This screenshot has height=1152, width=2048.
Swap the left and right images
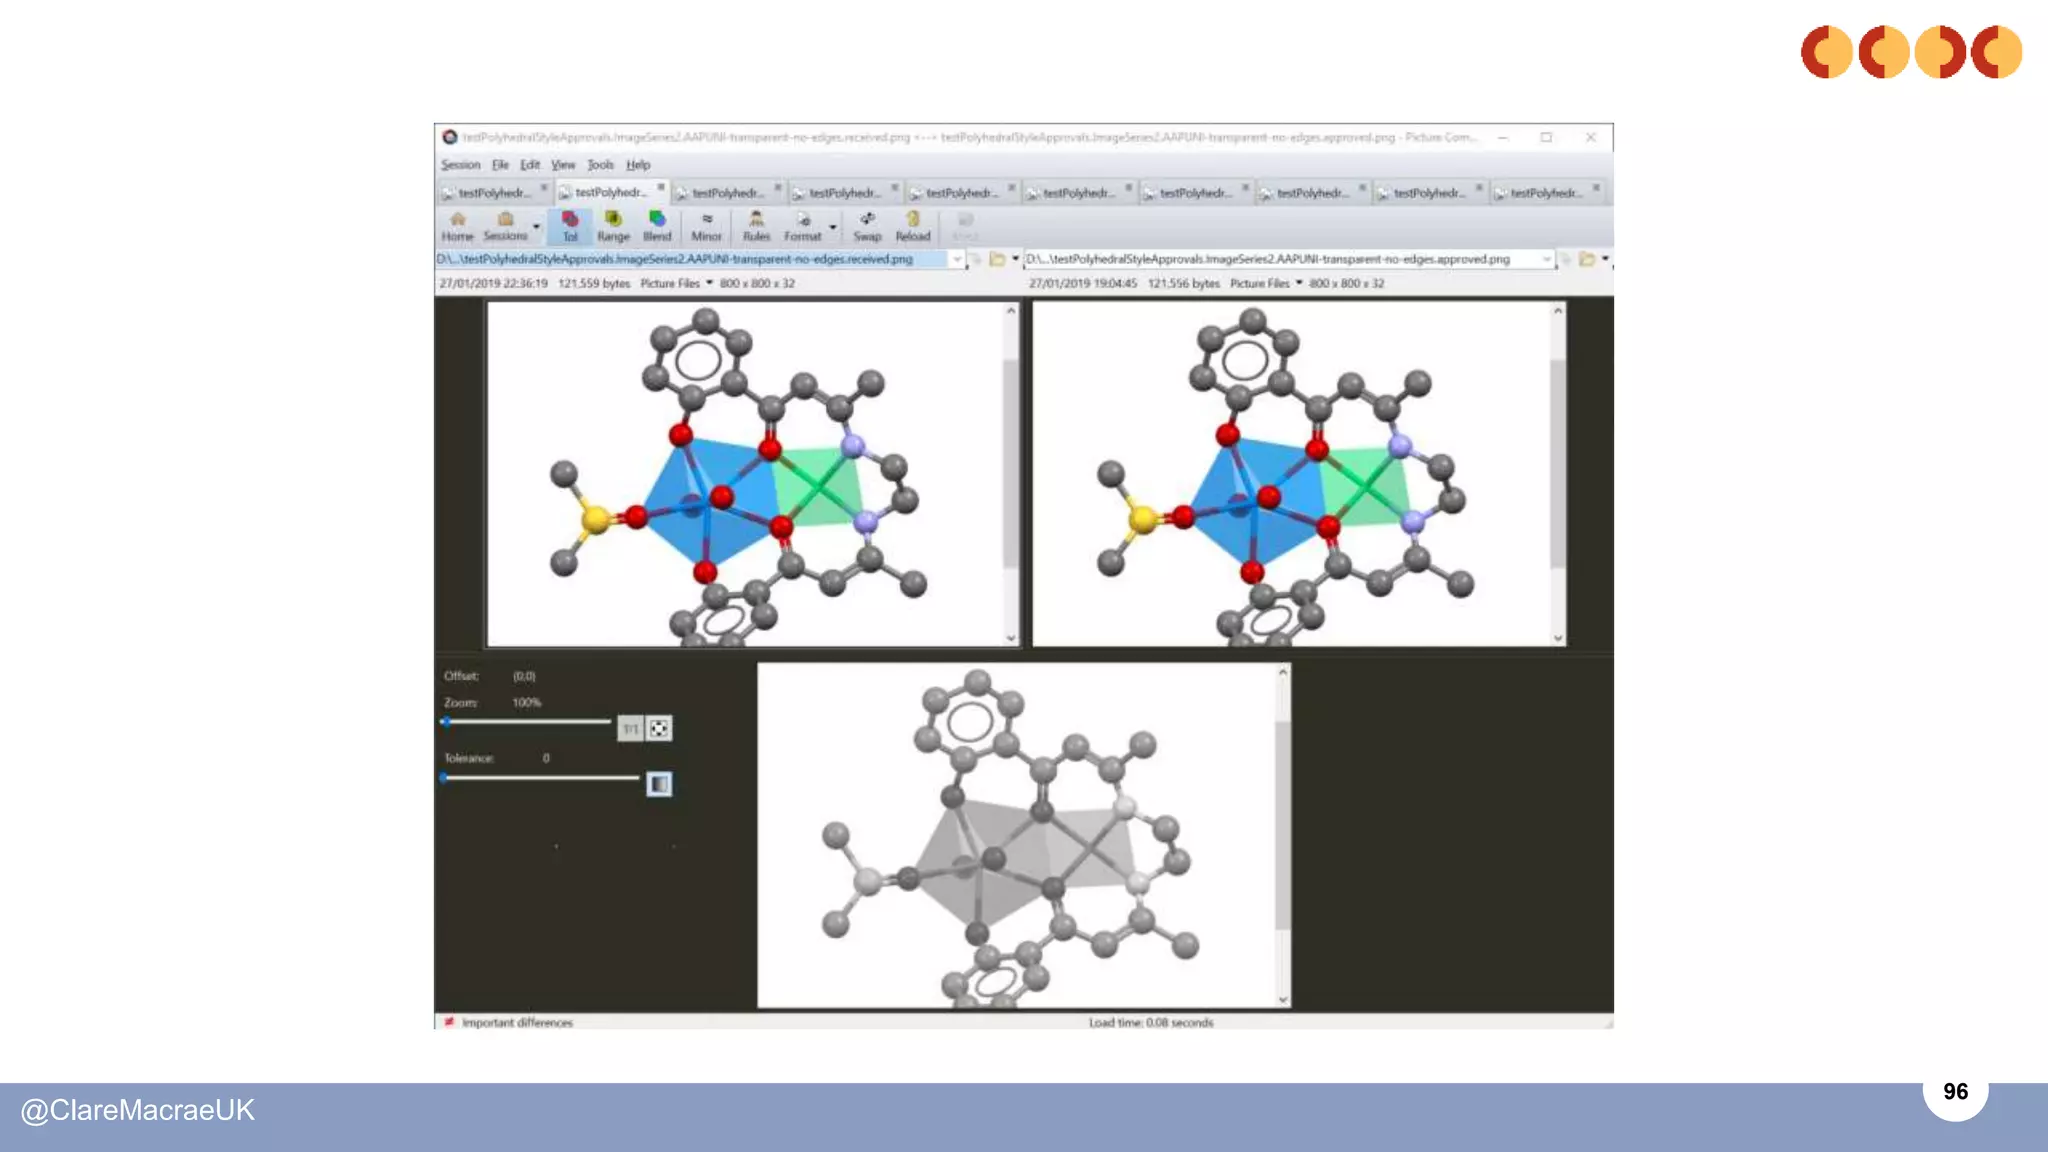point(867,226)
